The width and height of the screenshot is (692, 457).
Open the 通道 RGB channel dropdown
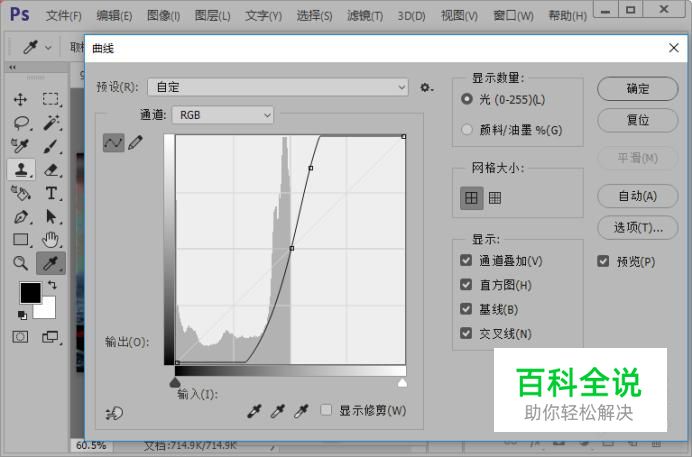[223, 115]
